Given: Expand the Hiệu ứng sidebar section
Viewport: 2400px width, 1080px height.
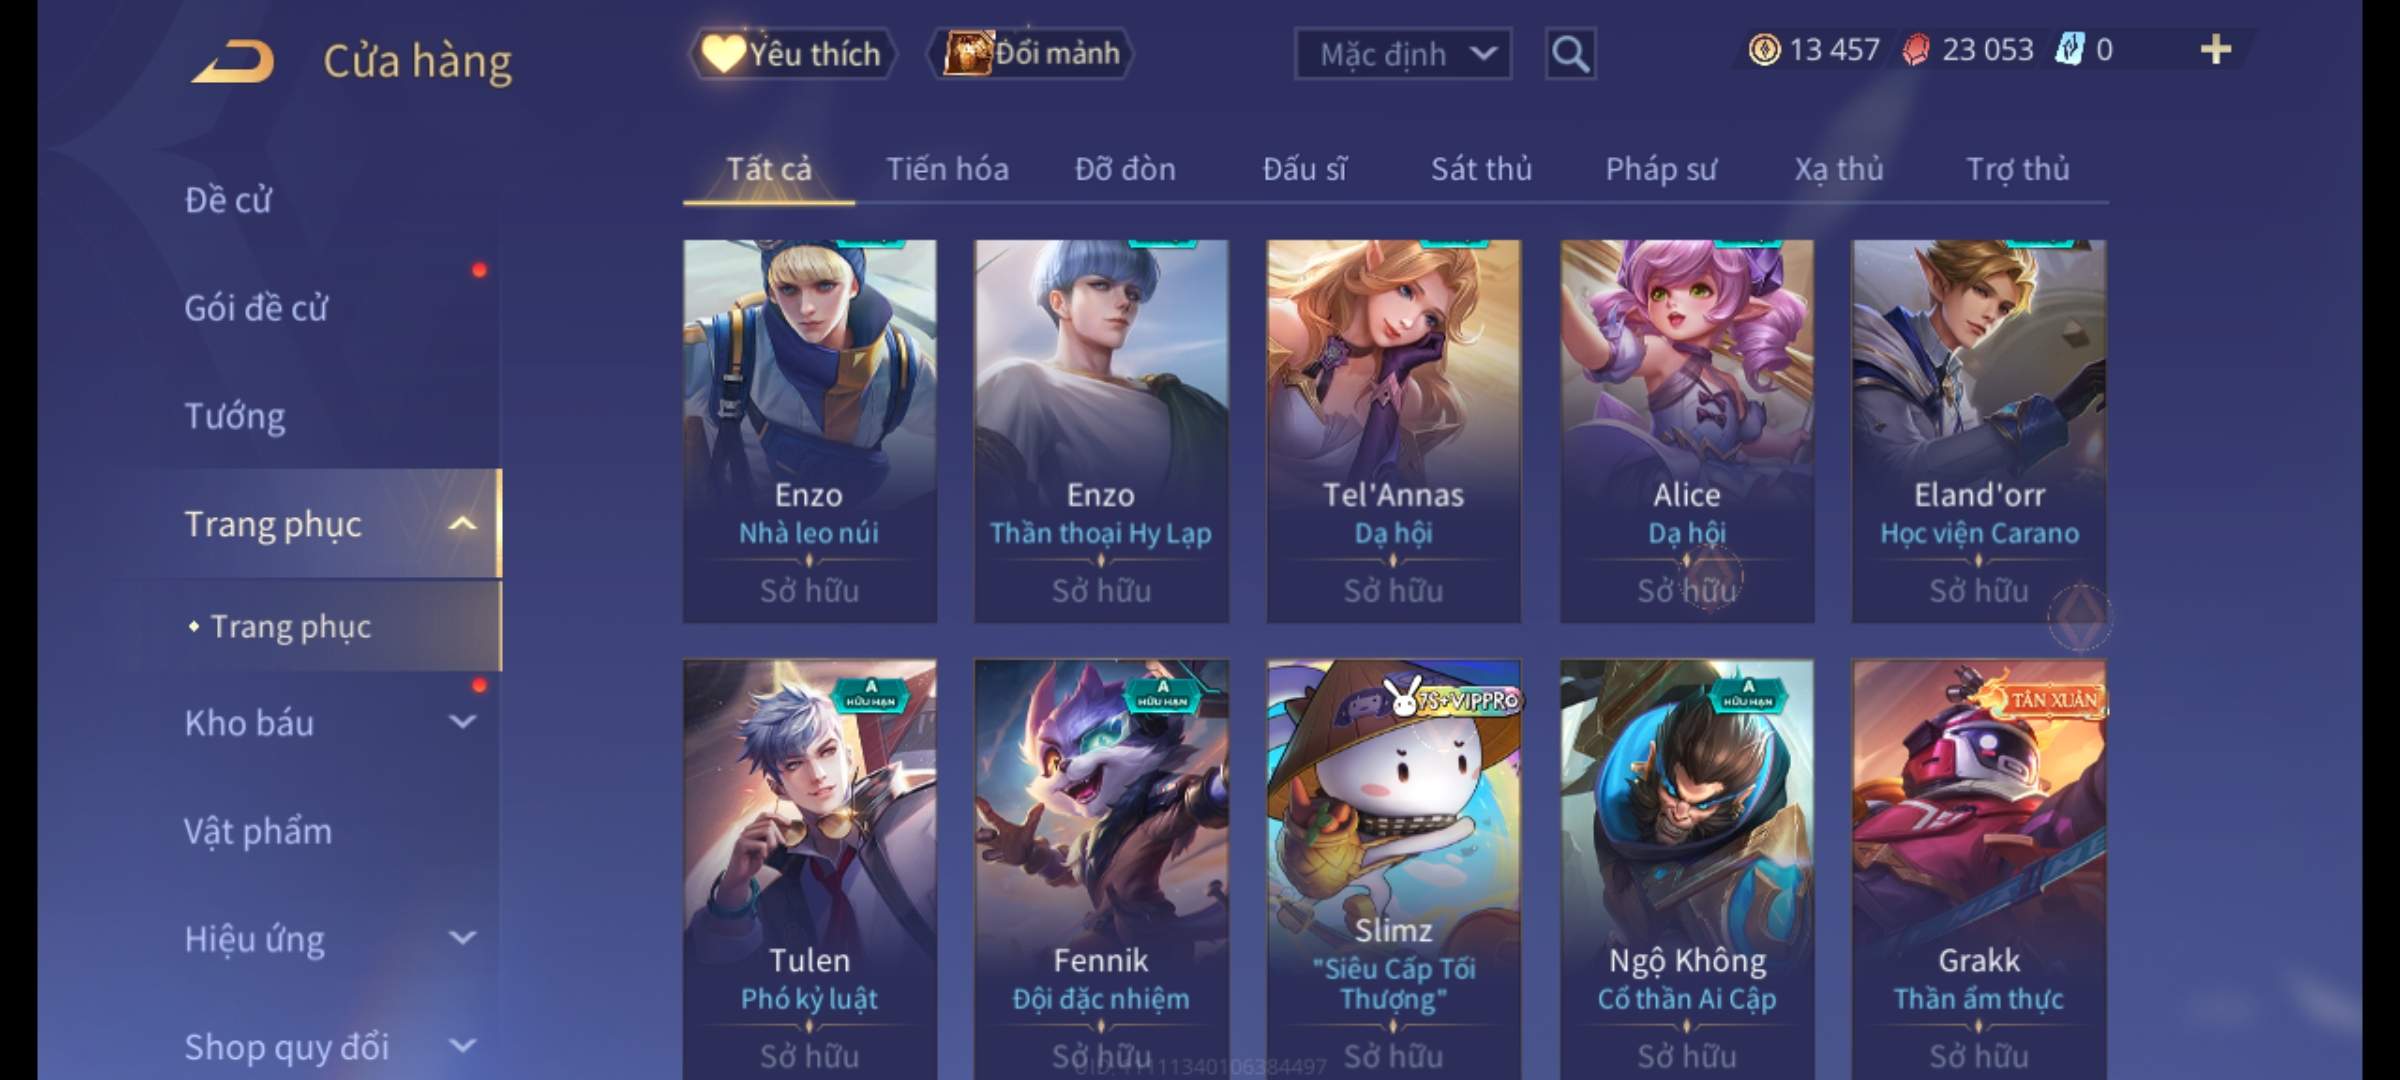Looking at the screenshot, I should 462,938.
